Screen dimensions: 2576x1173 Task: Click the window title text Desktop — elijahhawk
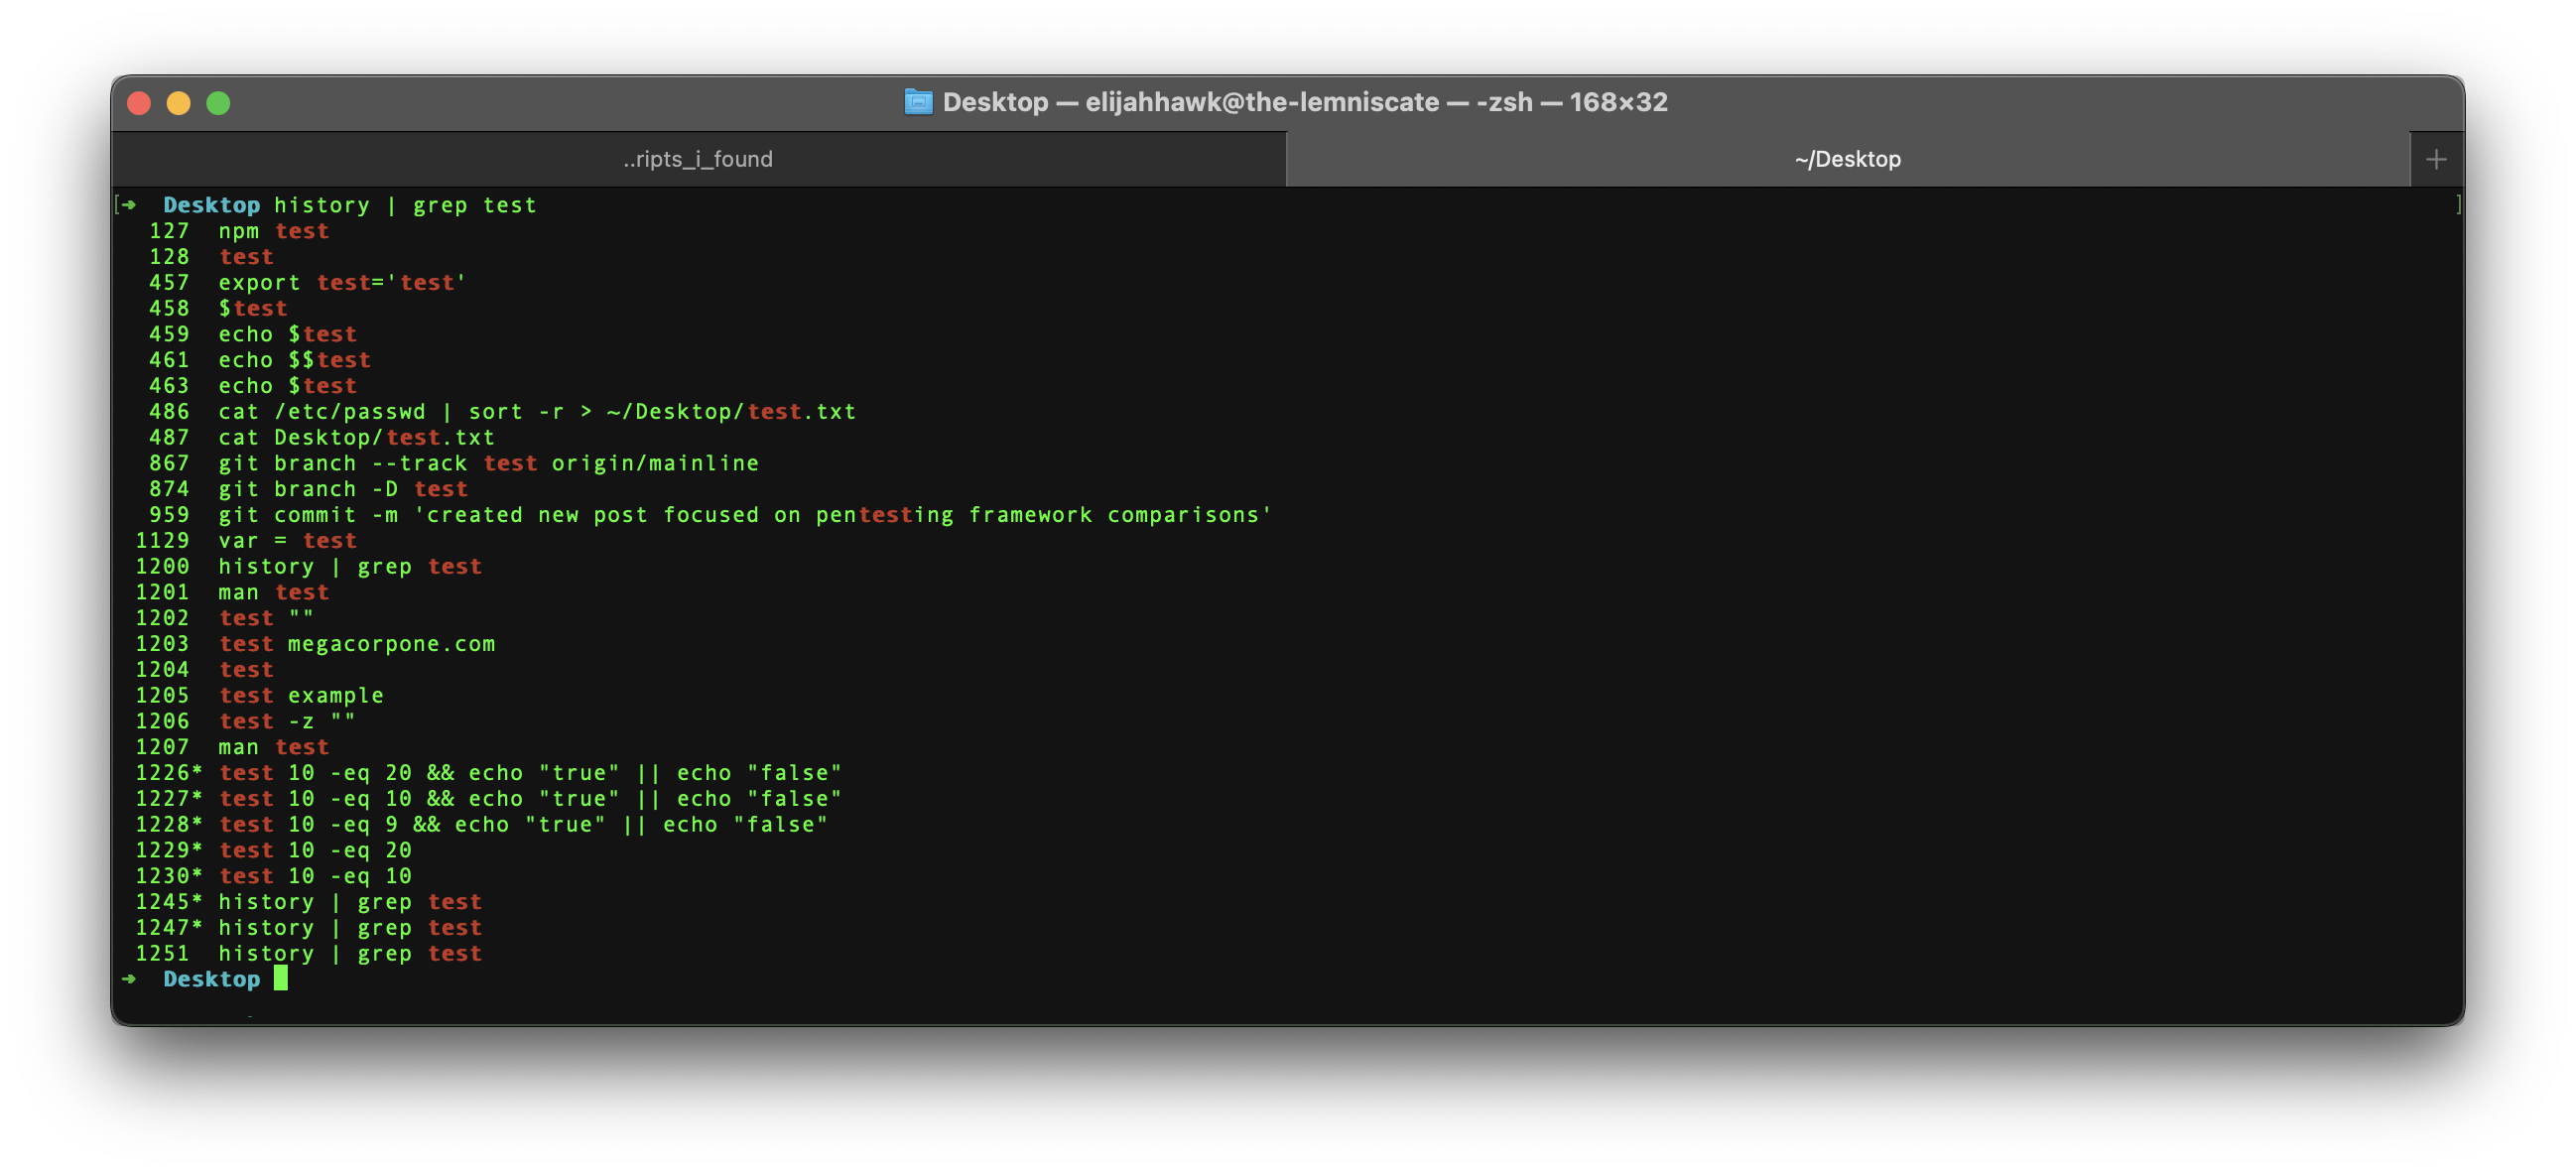pos(1305,102)
